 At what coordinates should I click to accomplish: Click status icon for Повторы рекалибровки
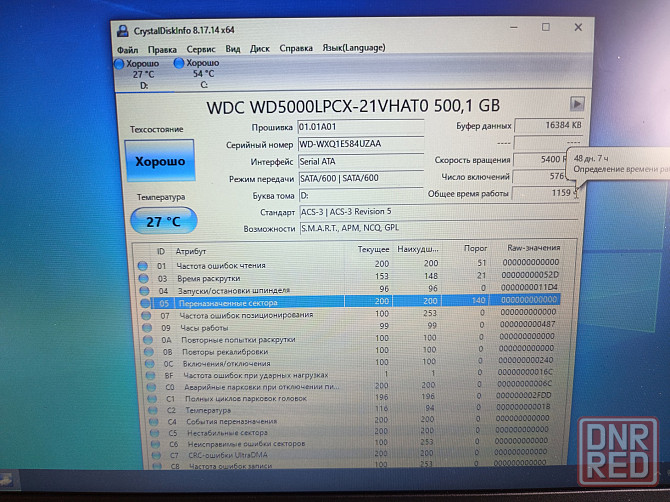tap(149, 352)
